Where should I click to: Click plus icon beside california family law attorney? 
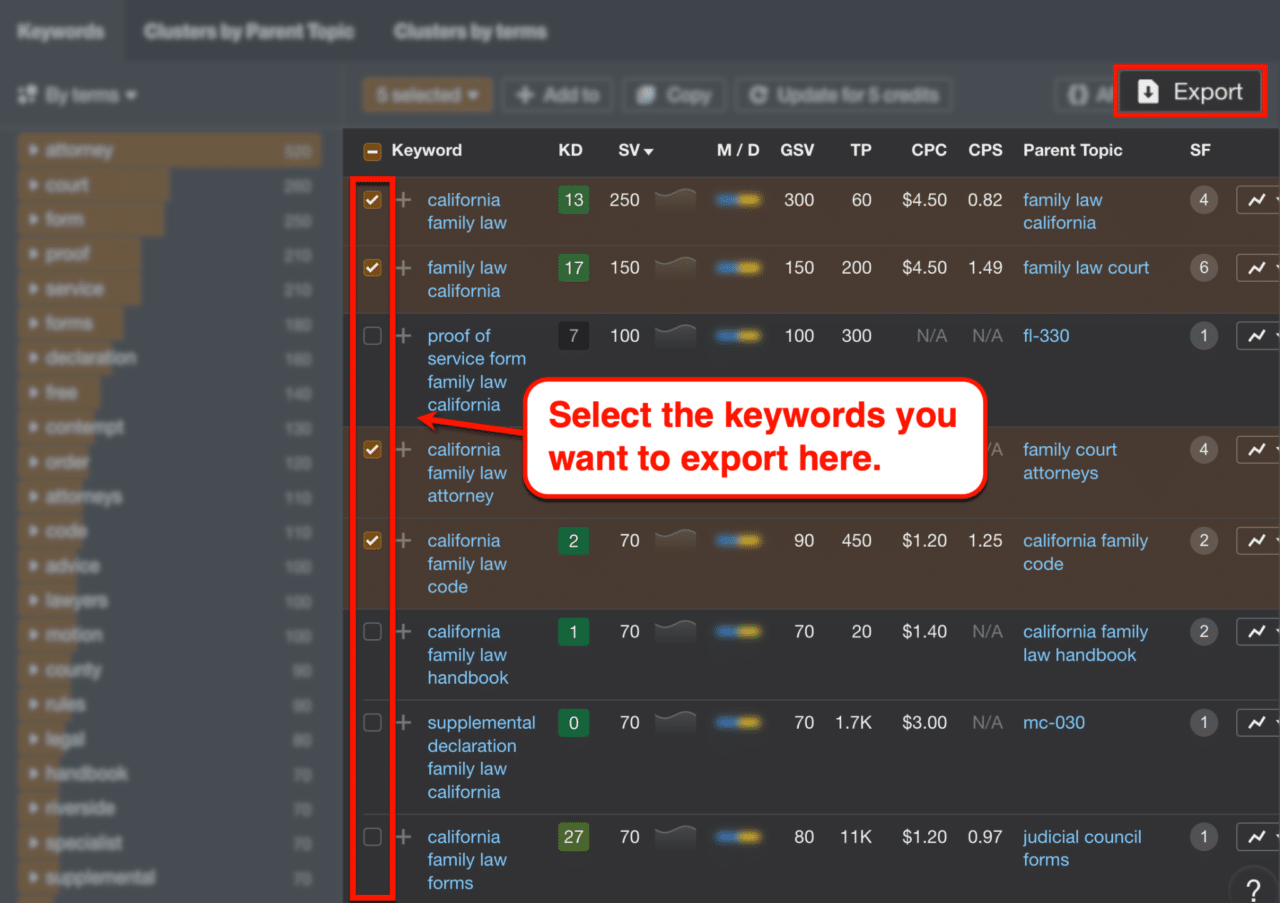(x=404, y=450)
